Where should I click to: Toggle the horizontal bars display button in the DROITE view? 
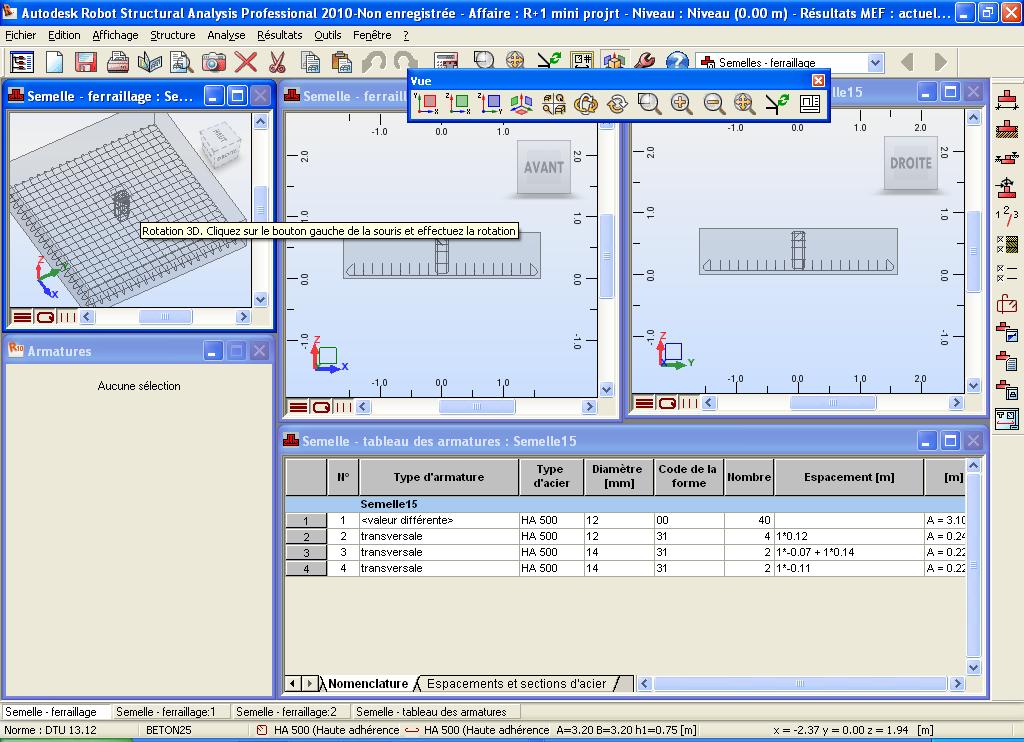pos(645,403)
